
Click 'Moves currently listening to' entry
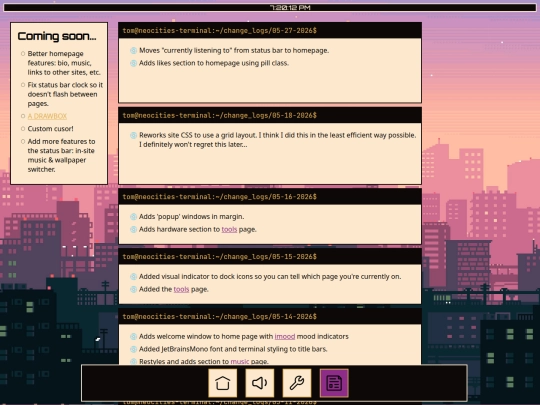click(234, 51)
